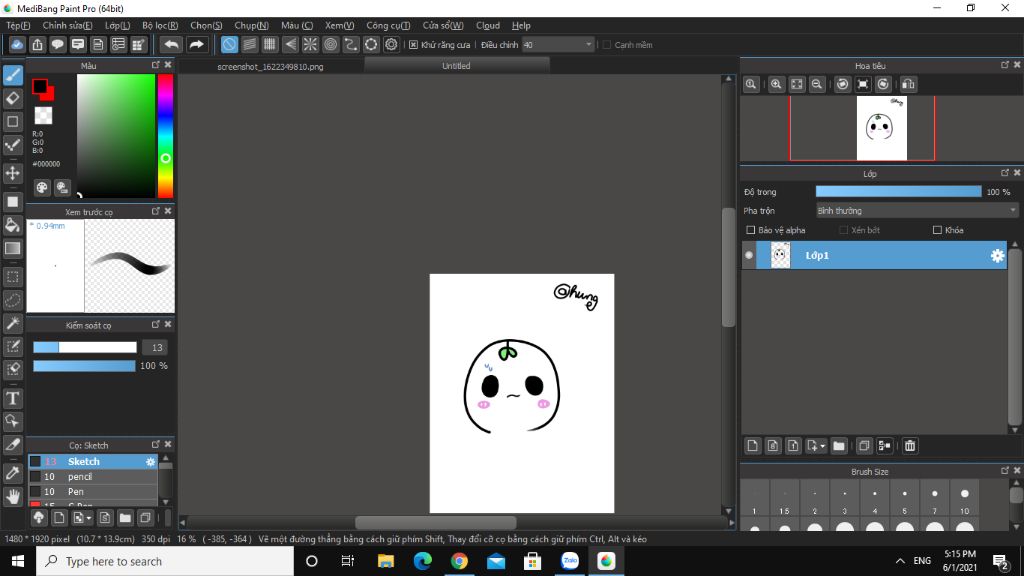
Task: Expand the layer panel add-layer dropdown
Action: coord(822,446)
